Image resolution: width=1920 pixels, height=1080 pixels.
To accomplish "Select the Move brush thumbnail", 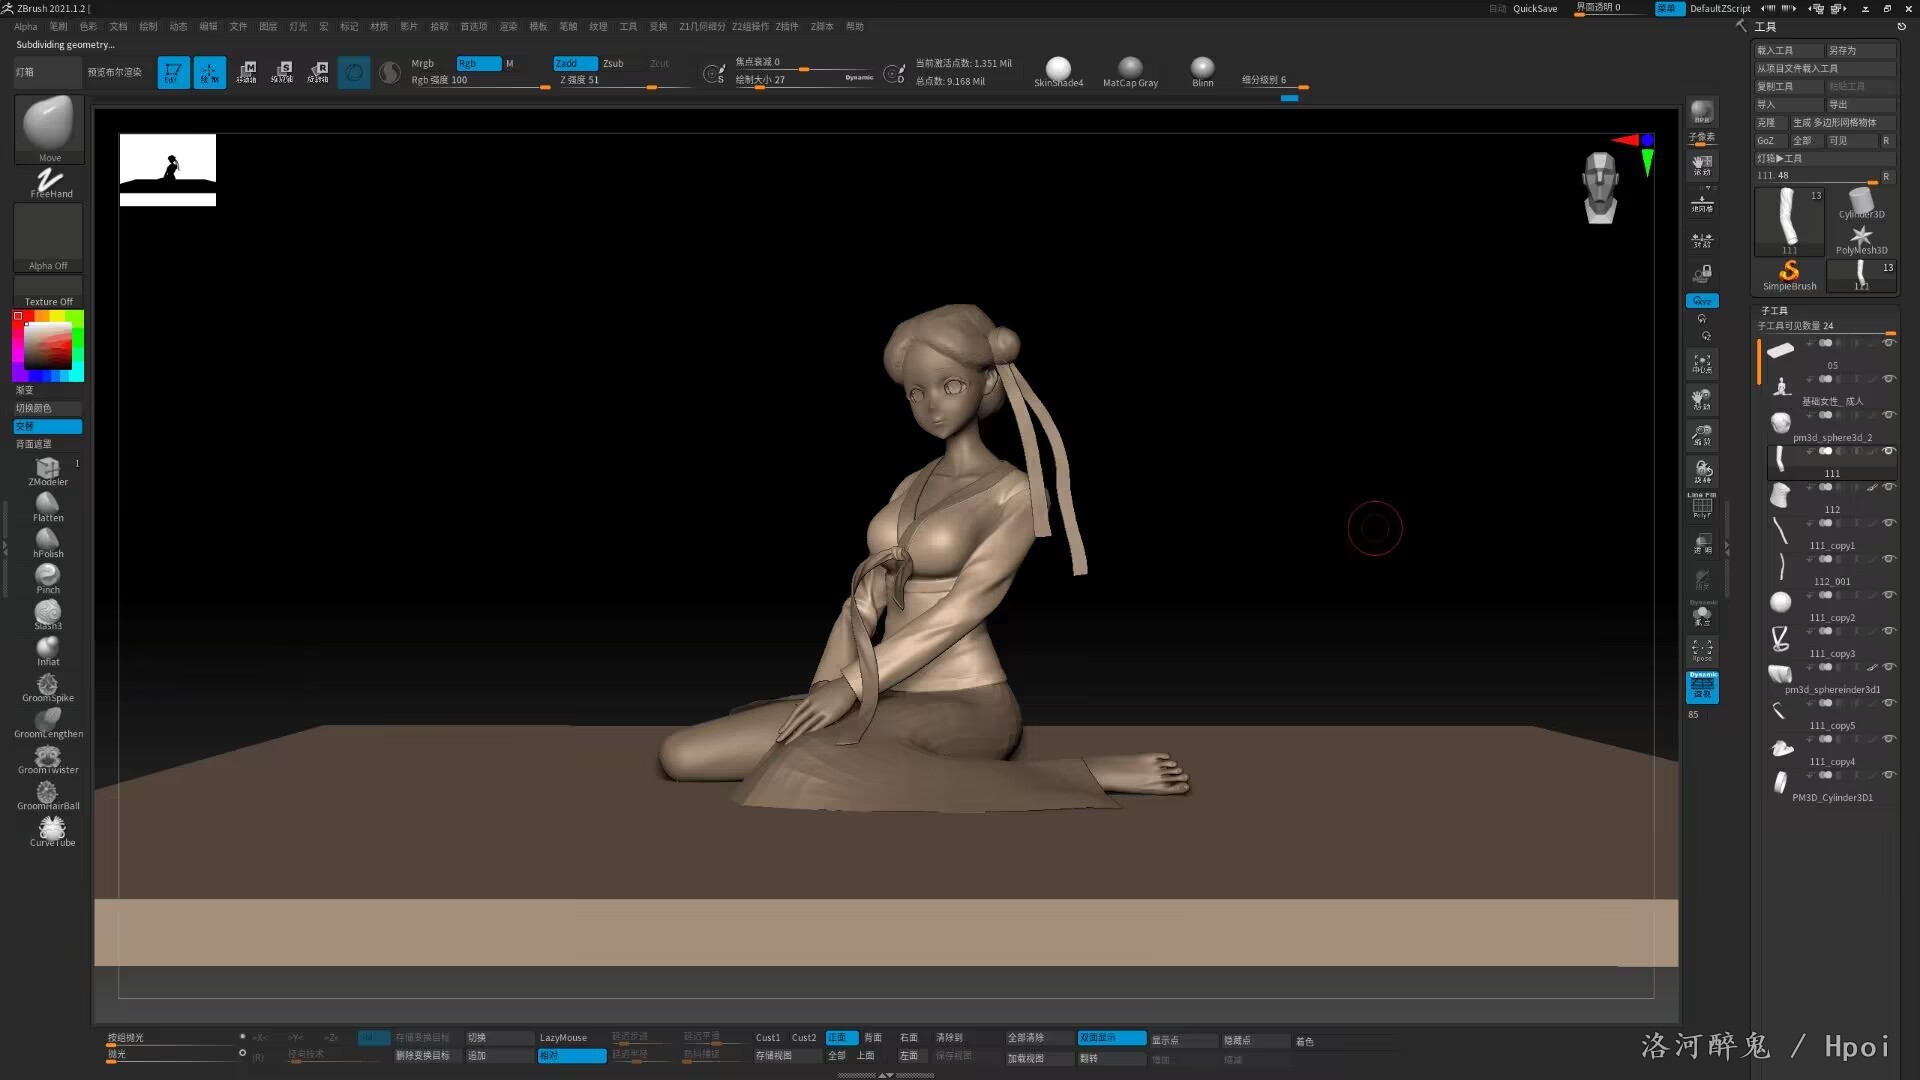I will 49,124.
